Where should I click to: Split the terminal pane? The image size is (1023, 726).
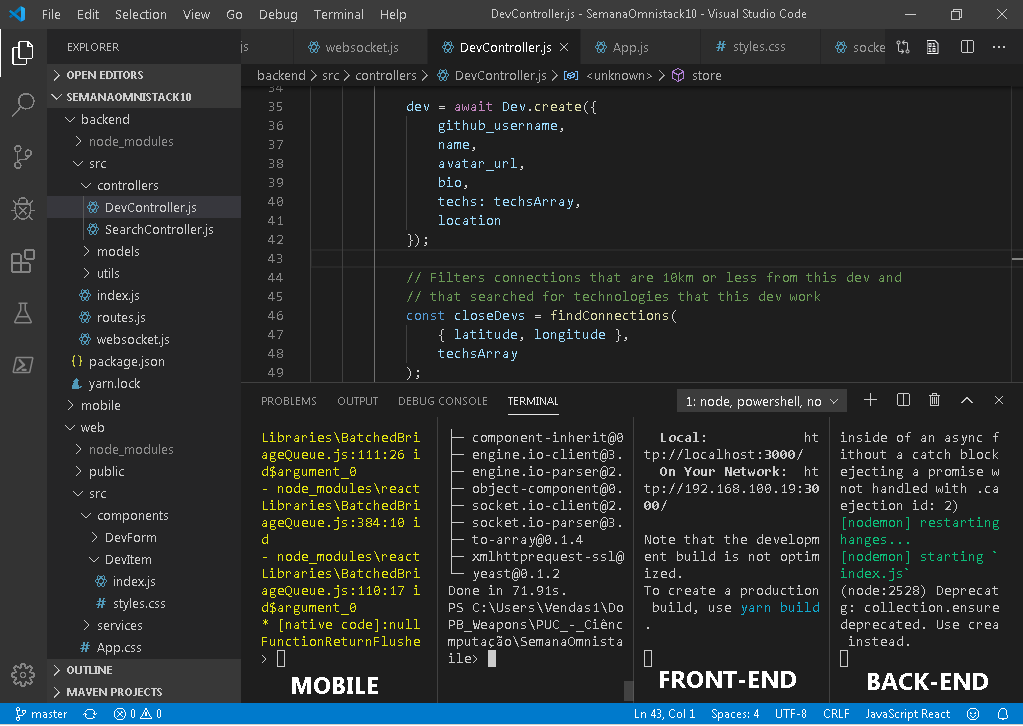(x=902, y=400)
